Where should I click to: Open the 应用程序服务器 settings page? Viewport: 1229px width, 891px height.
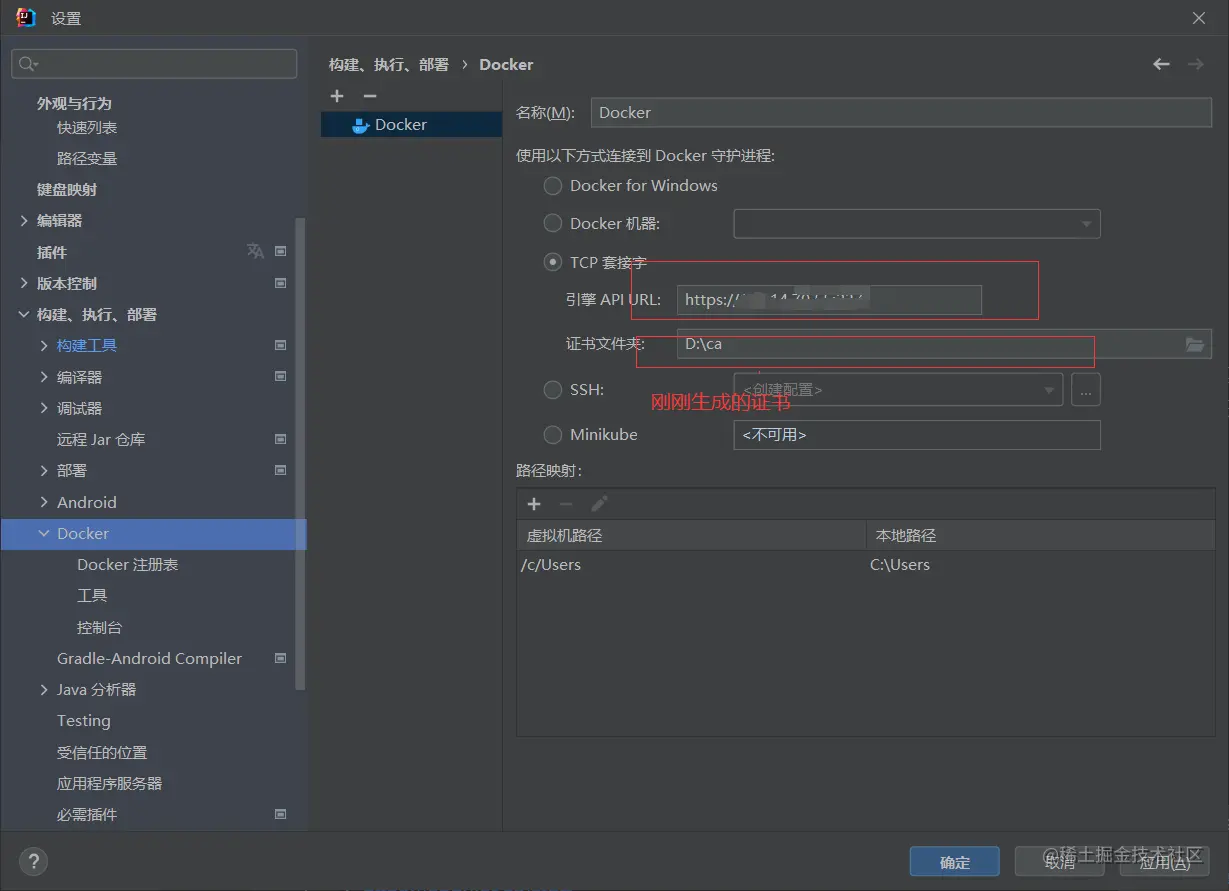click(x=109, y=783)
